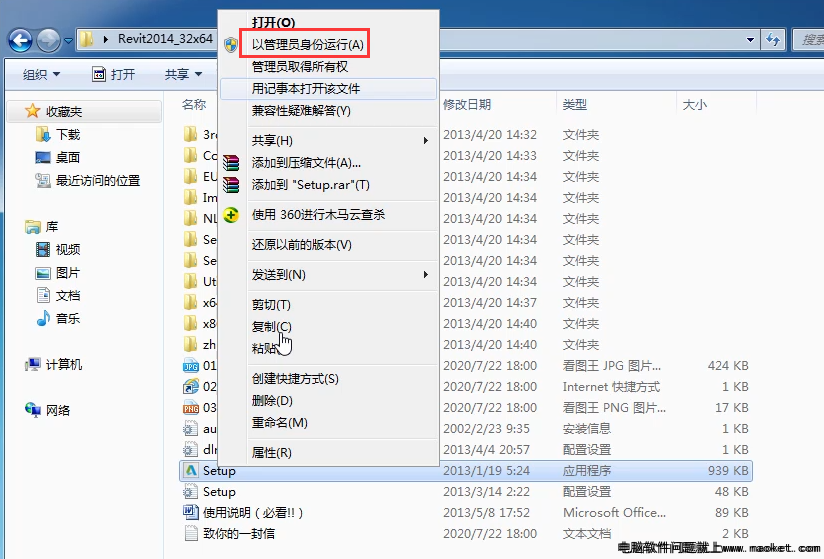The height and width of the screenshot is (559, 824).
Task: Choose 使用 360进行木马云查杀 entry
Action: (x=318, y=214)
